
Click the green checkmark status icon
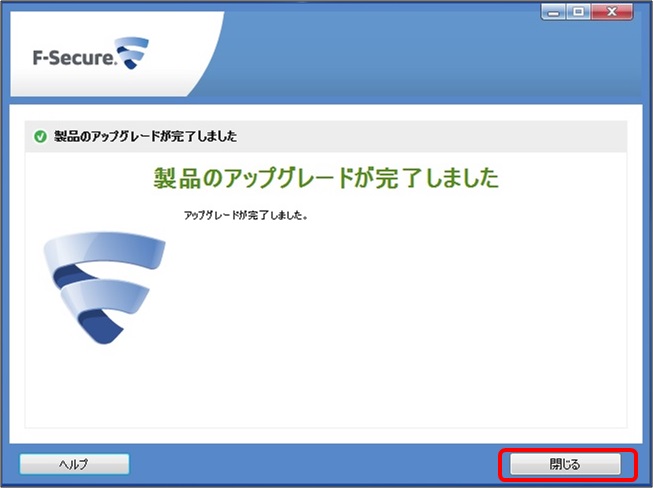[x=40, y=136]
